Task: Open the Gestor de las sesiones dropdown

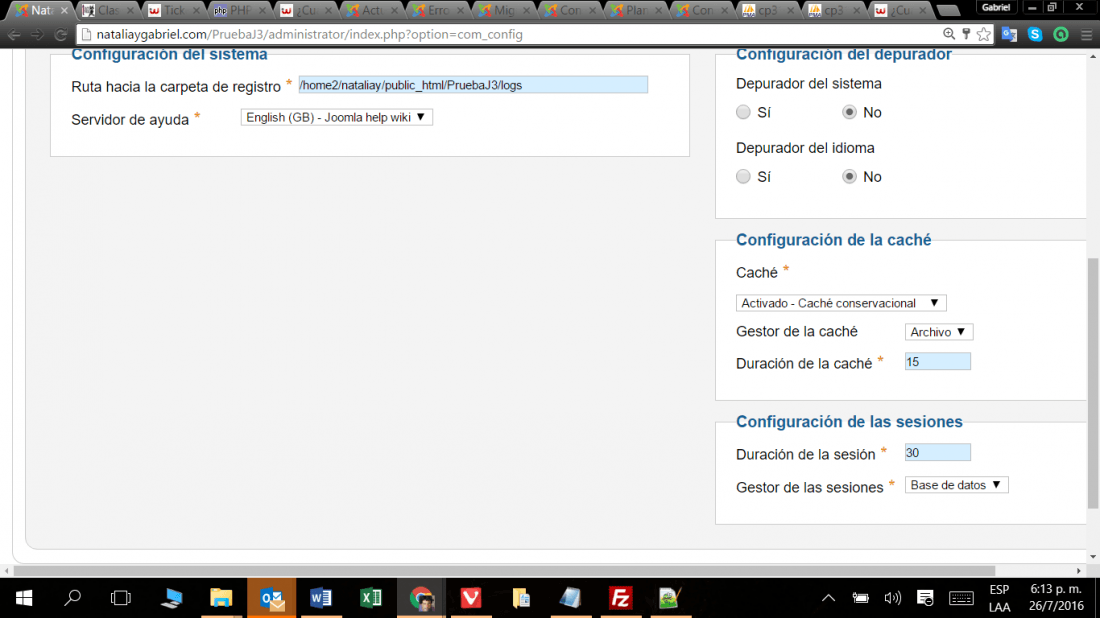Action: (x=956, y=485)
